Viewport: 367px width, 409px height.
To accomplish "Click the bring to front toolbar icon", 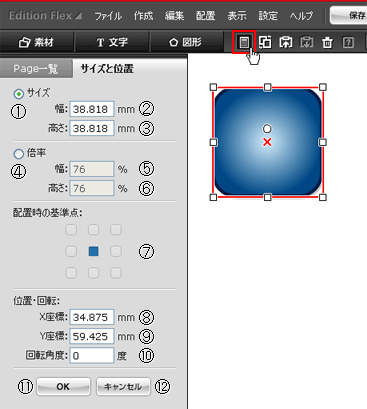I will pos(286,42).
